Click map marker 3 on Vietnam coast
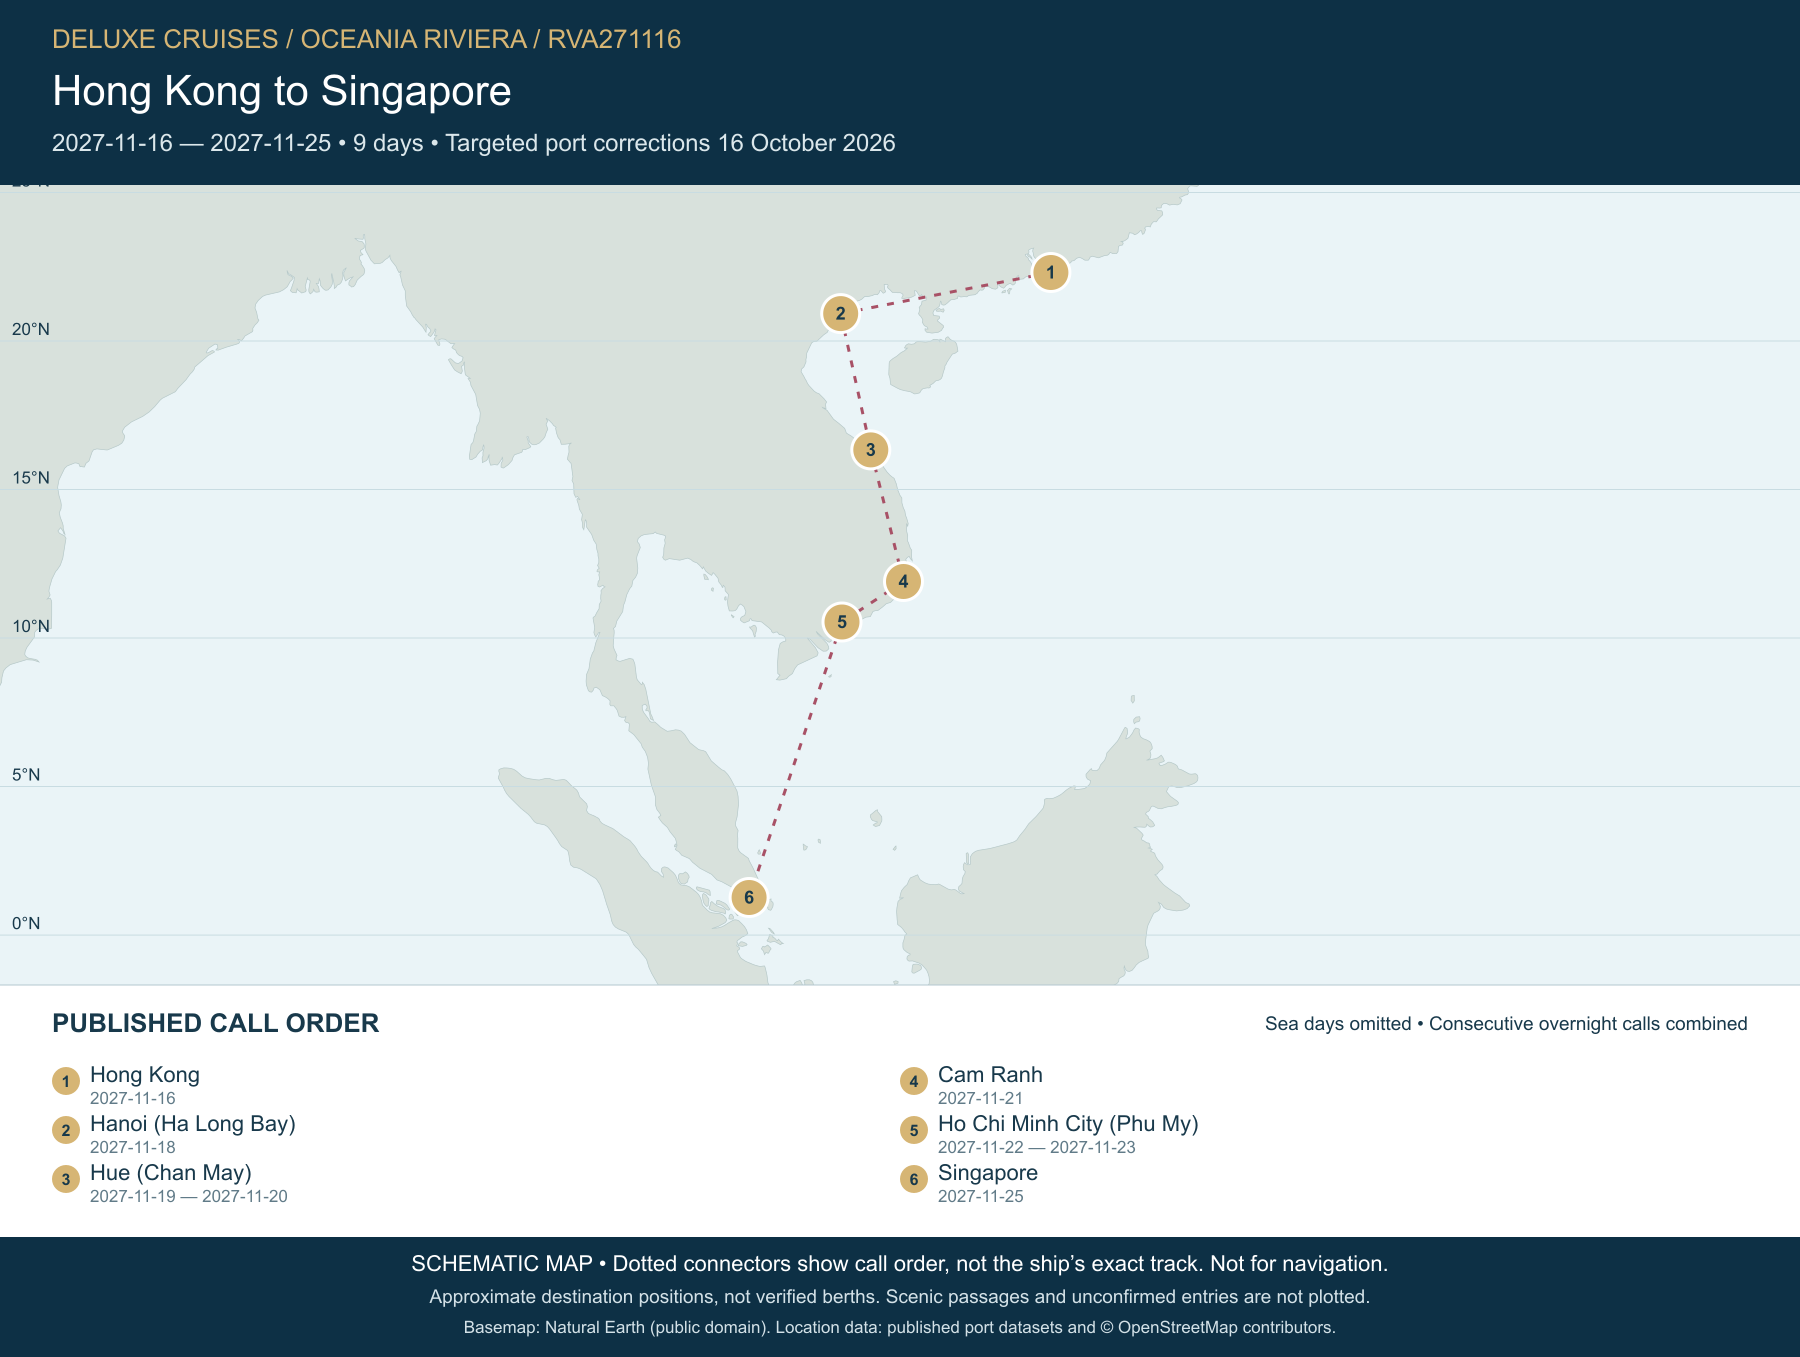 click(x=870, y=450)
